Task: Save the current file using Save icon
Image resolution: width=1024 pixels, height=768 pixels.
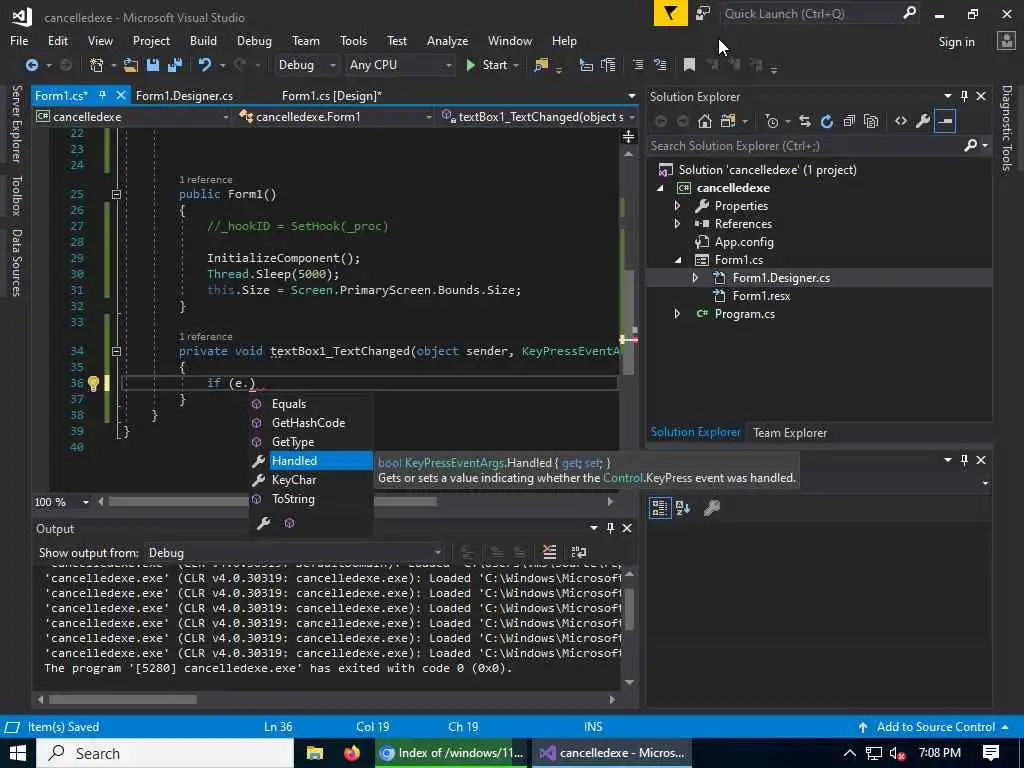Action: click(153, 65)
